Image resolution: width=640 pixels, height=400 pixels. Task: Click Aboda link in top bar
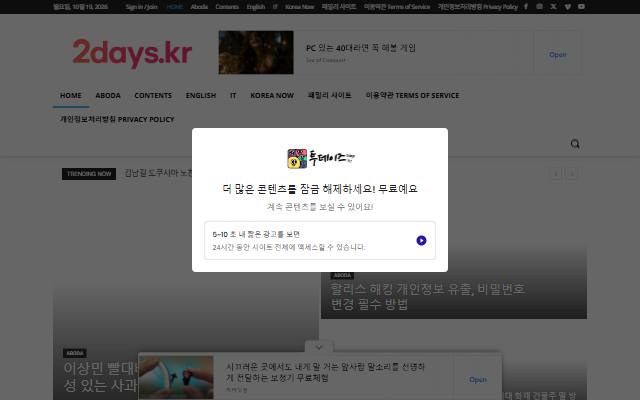coord(199,7)
